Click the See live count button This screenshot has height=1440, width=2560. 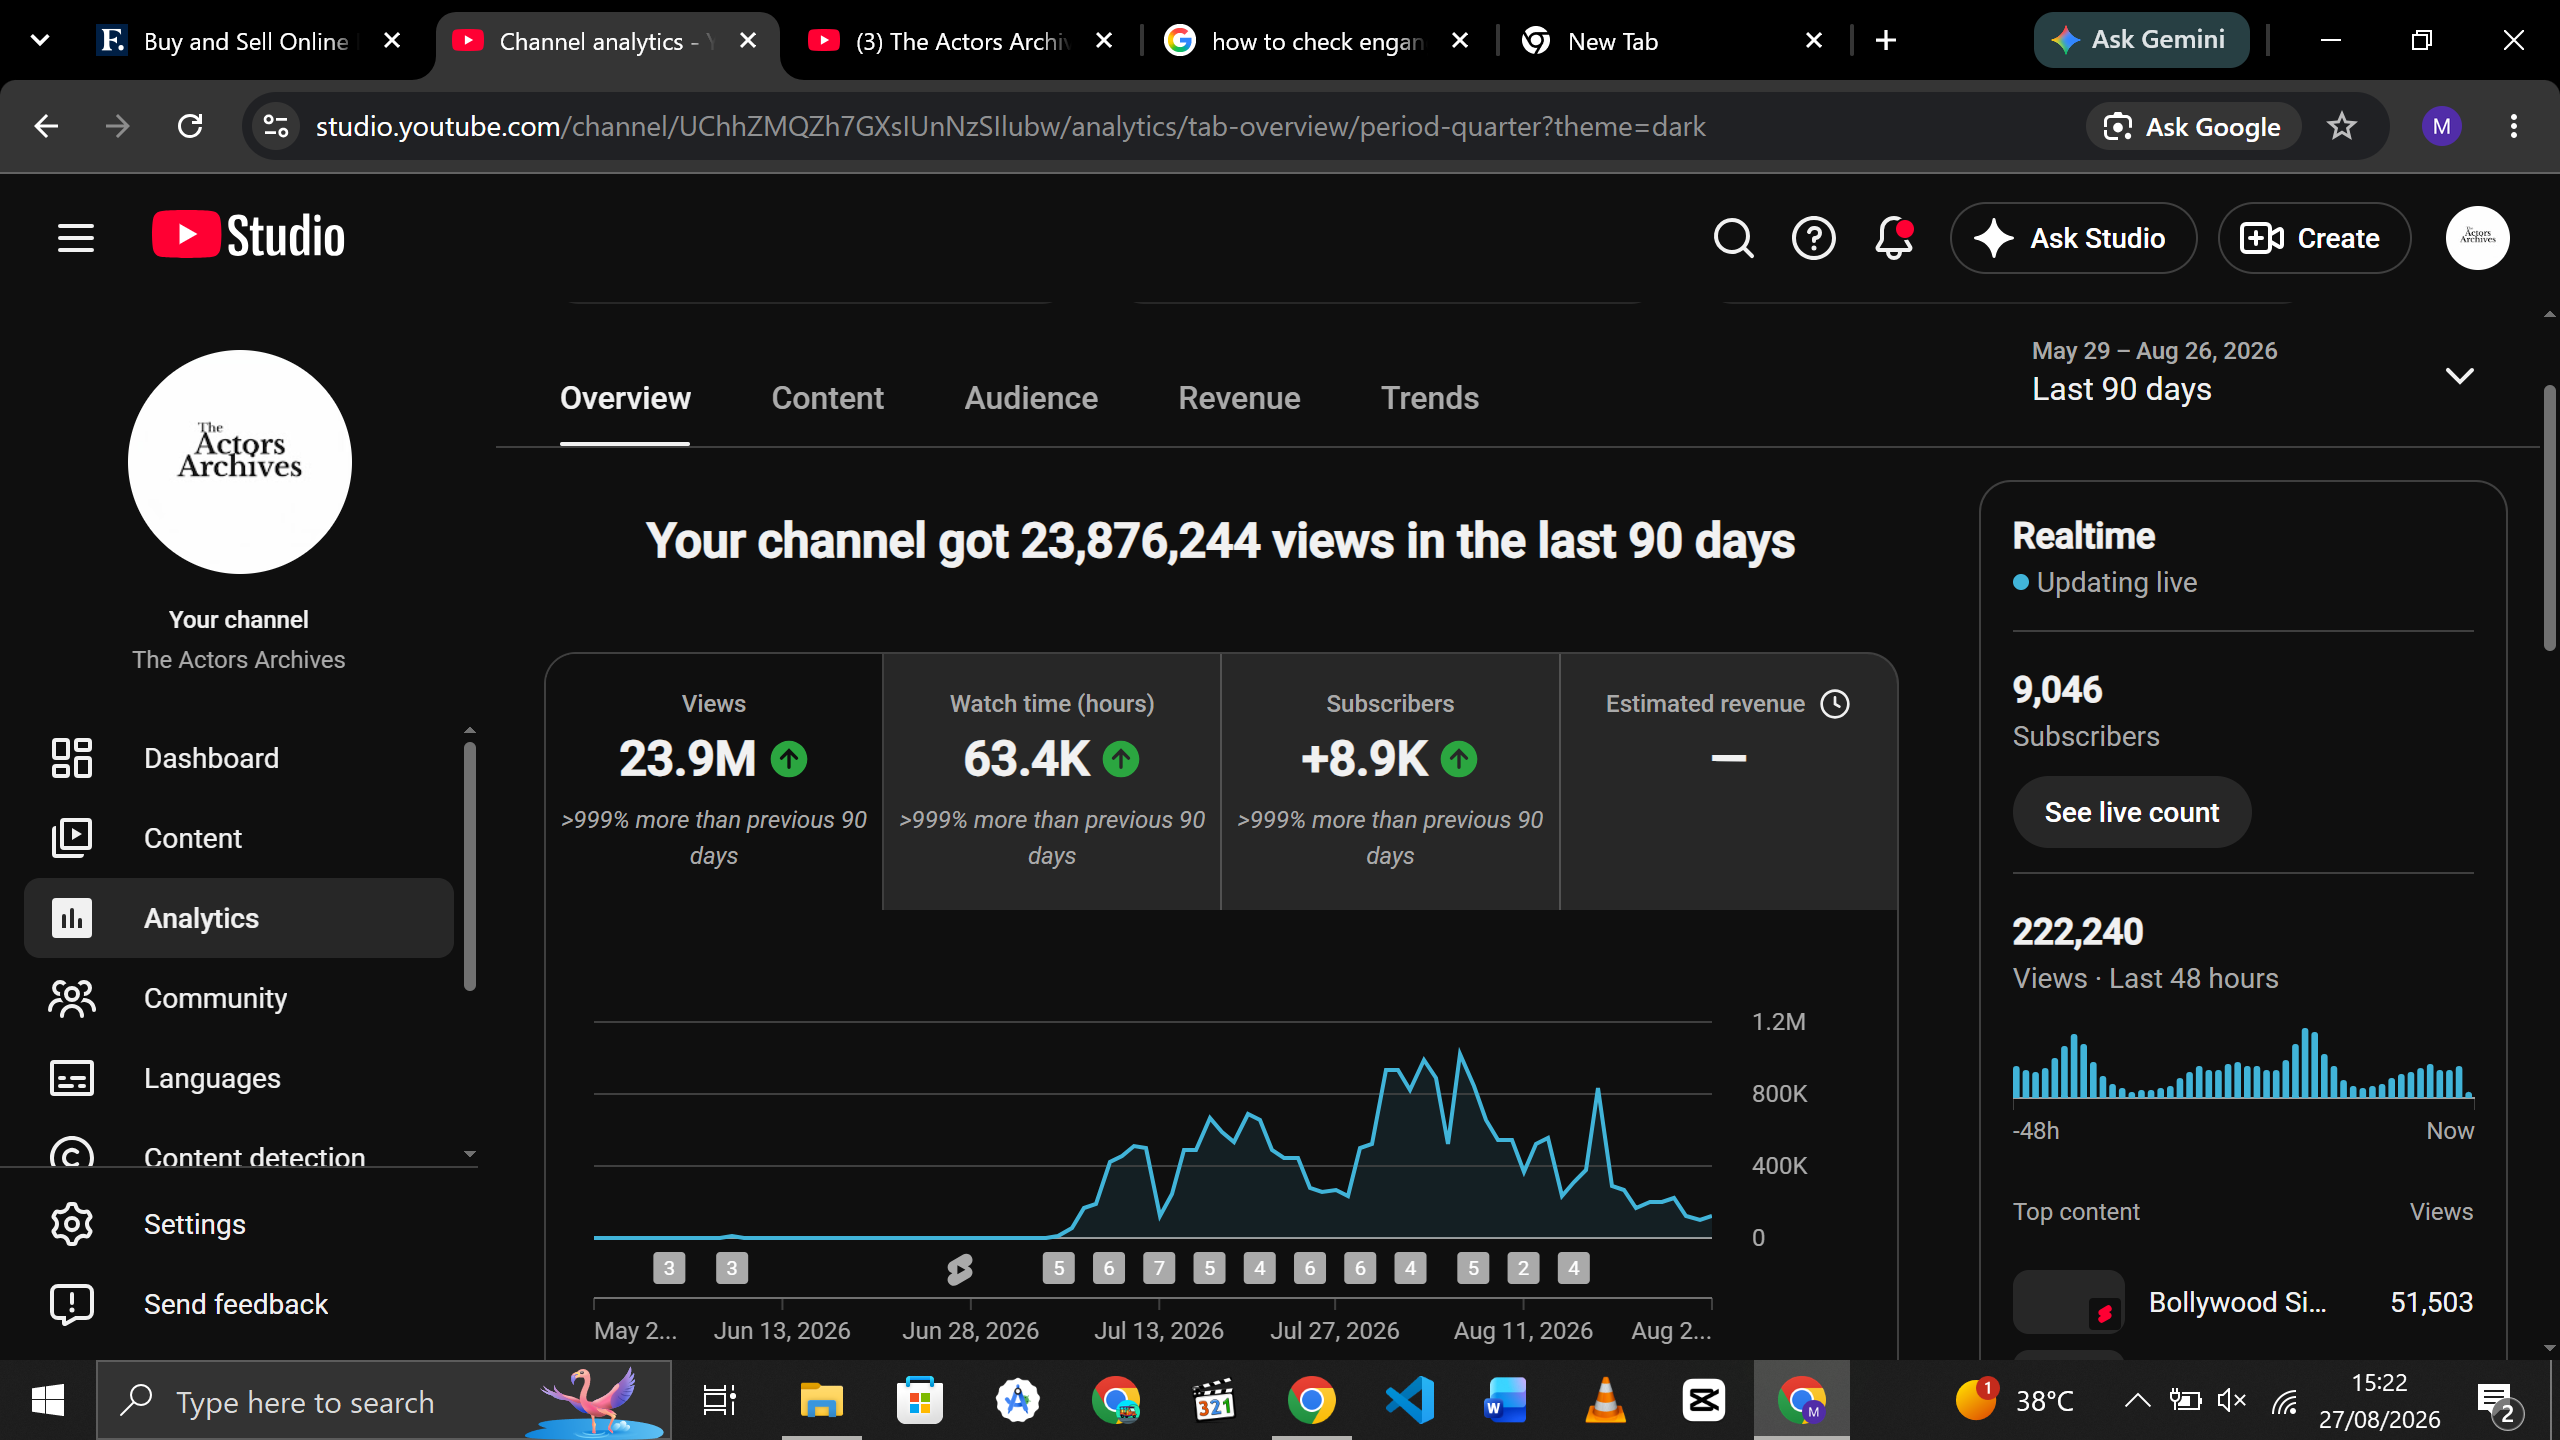[x=2131, y=812]
